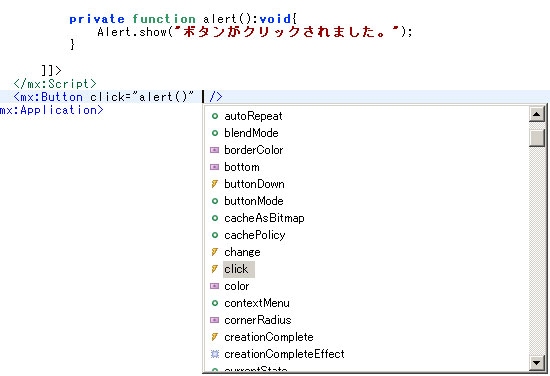This screenshot has height=376, width=550.
Task: Pick cacheAsBitmap from the list
Action: [264, 218]
